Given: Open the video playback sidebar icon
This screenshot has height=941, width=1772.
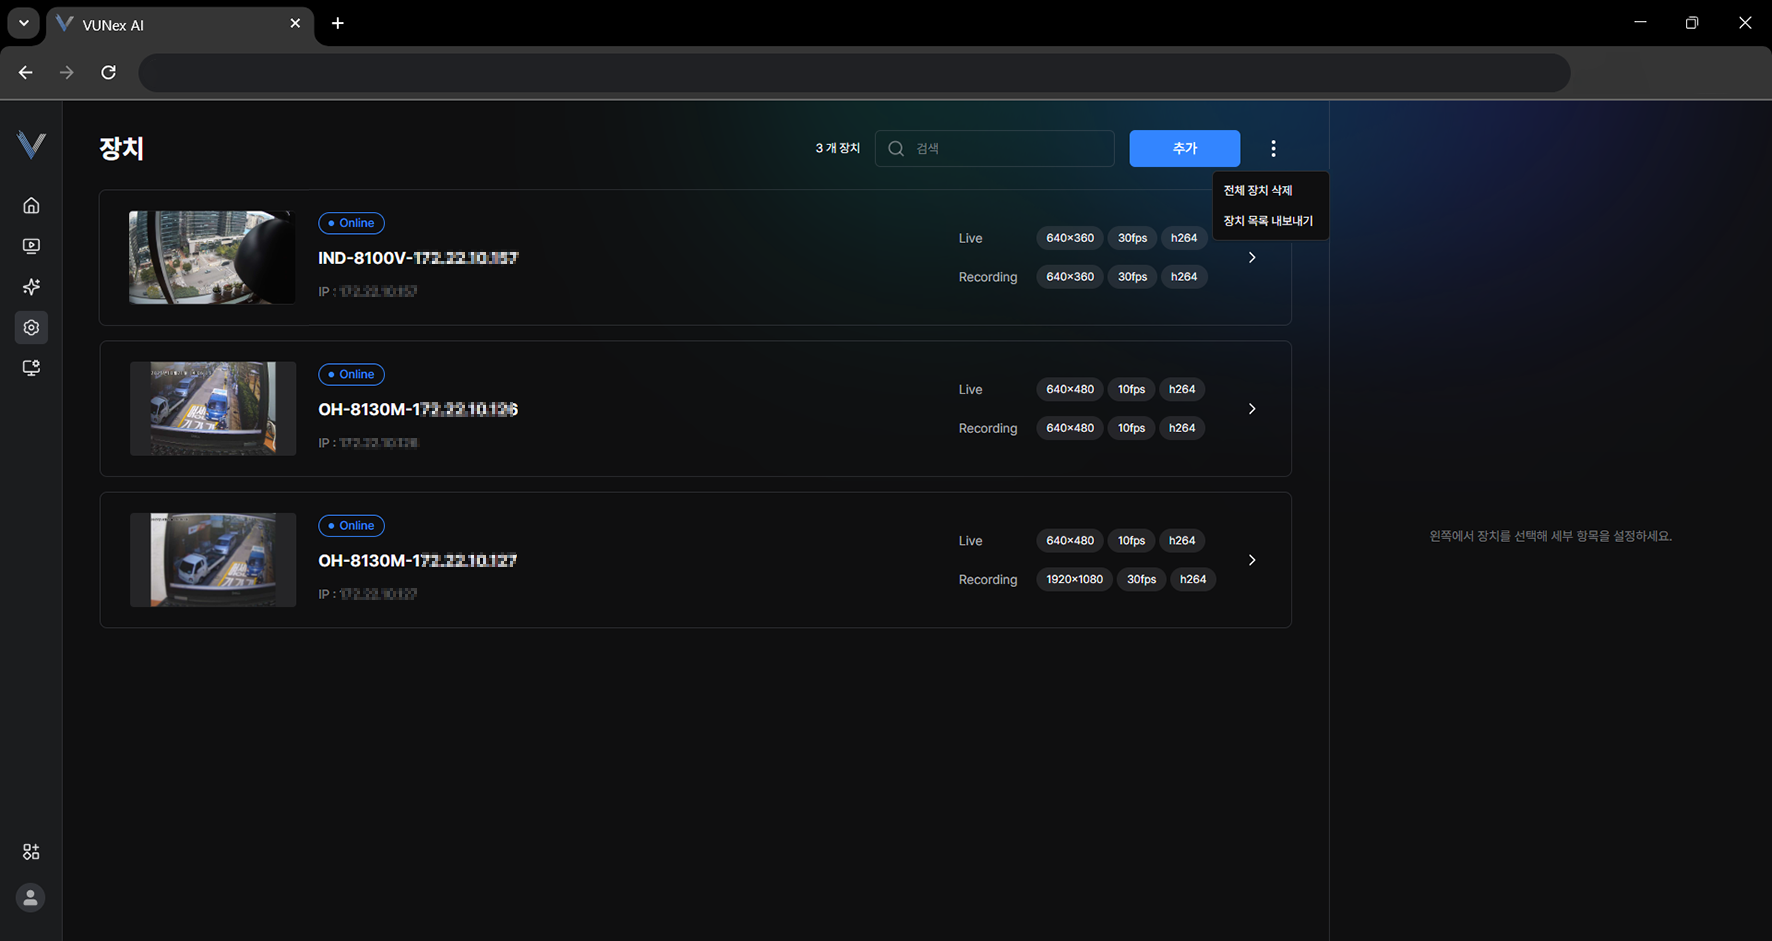Looking at the screenshot, I should pyautogui.click(x=31, y=246).
